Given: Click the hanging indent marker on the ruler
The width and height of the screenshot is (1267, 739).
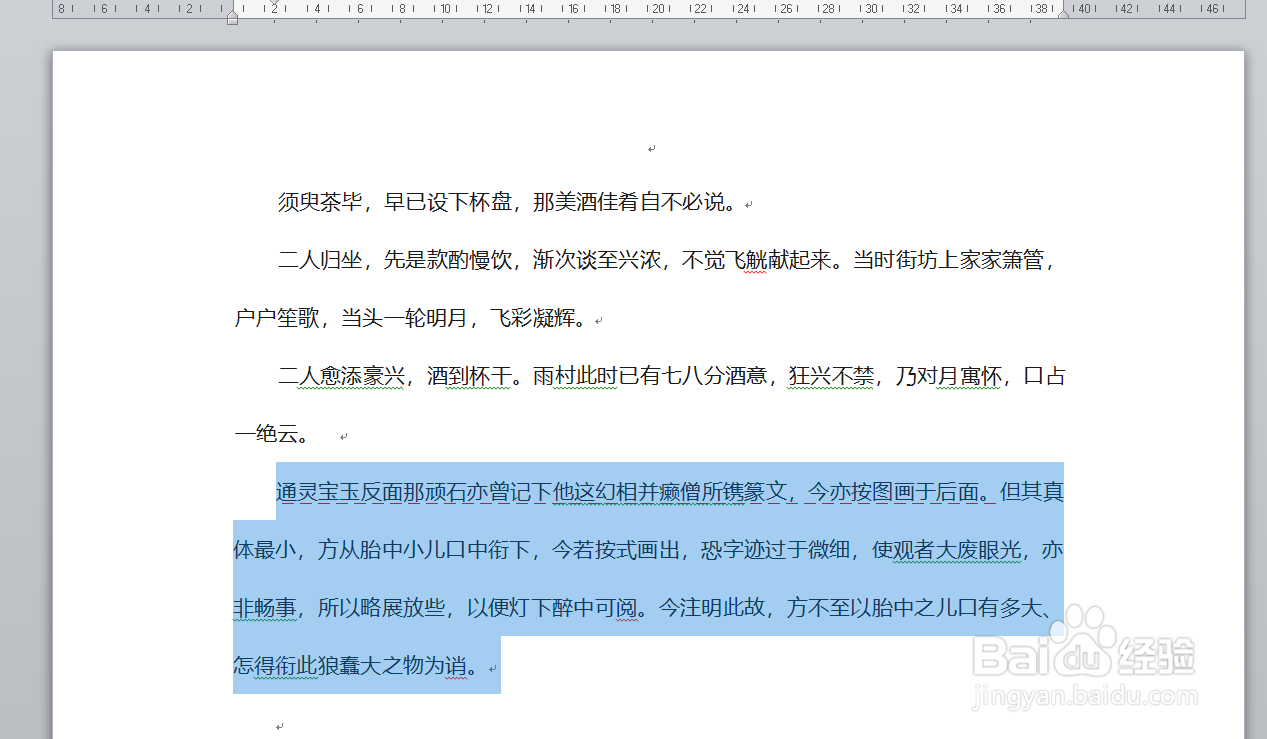Looking at the screenshot, I should coord(233,13).
